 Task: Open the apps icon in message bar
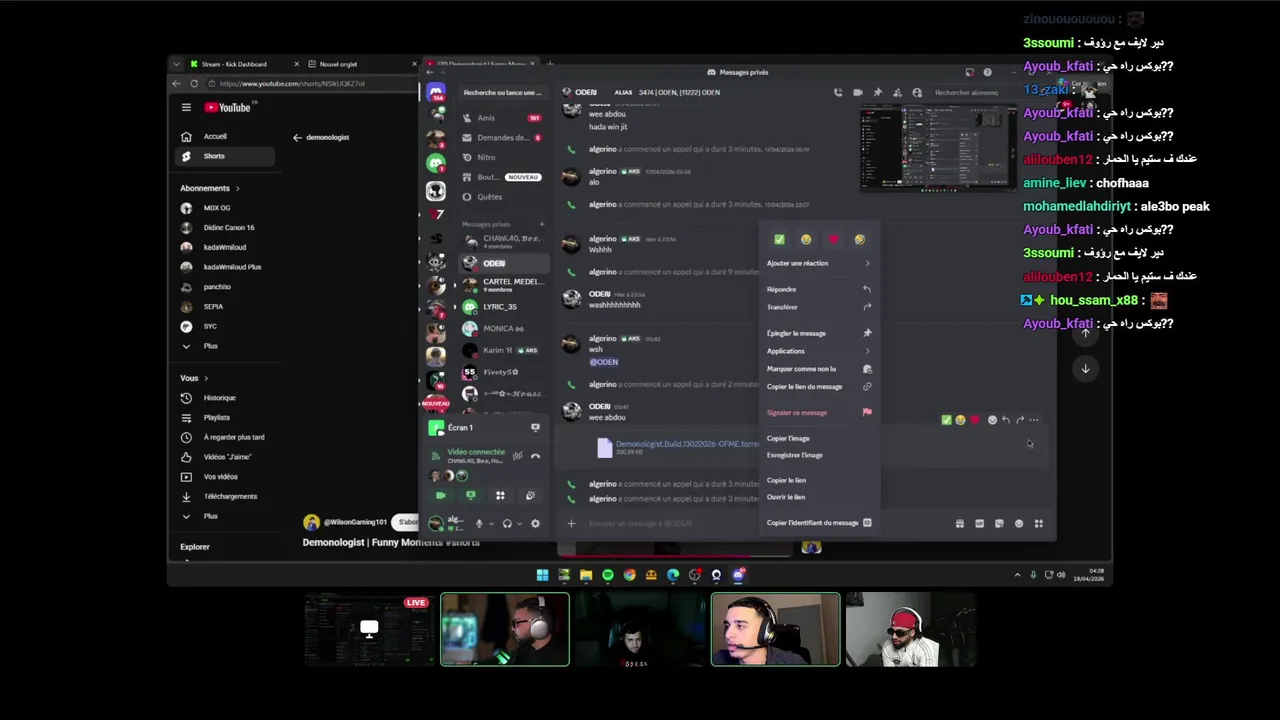click(x=1038, y=523)
